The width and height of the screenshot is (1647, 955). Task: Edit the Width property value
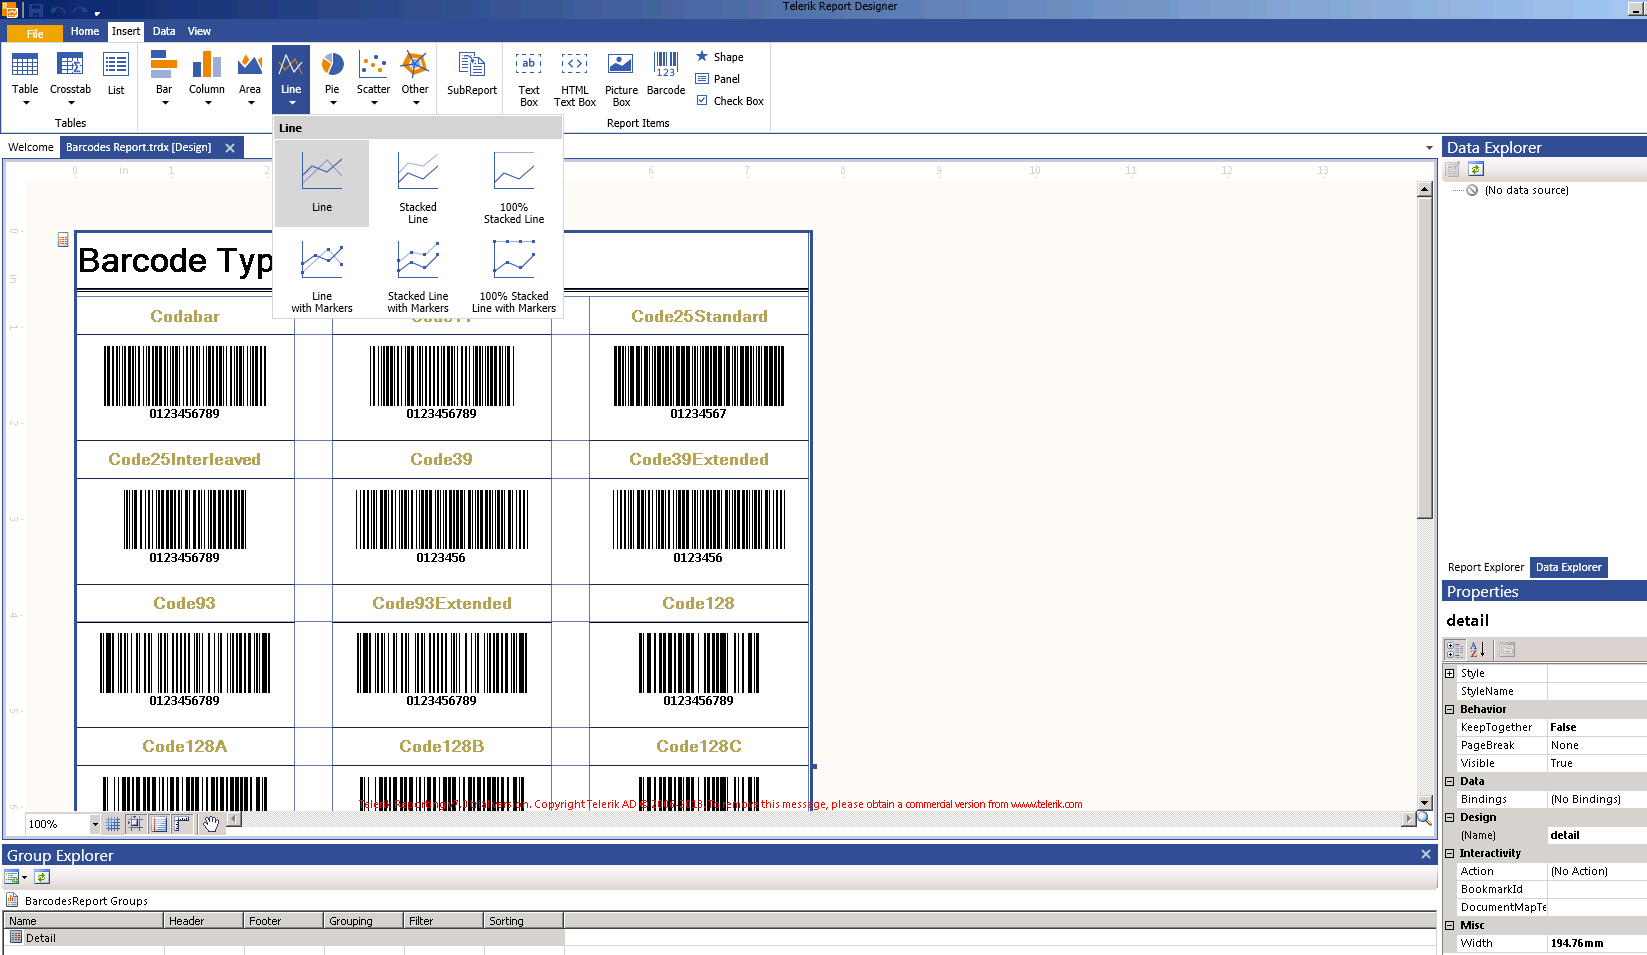(1597, 943)
